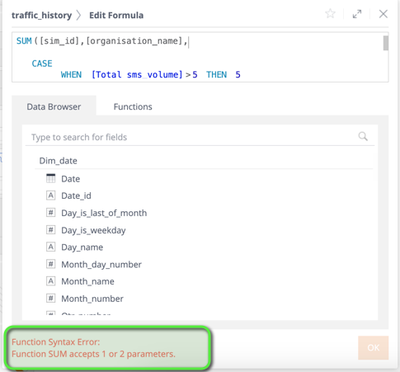
Task: Click the OK button
Action: tap(373, 348)
